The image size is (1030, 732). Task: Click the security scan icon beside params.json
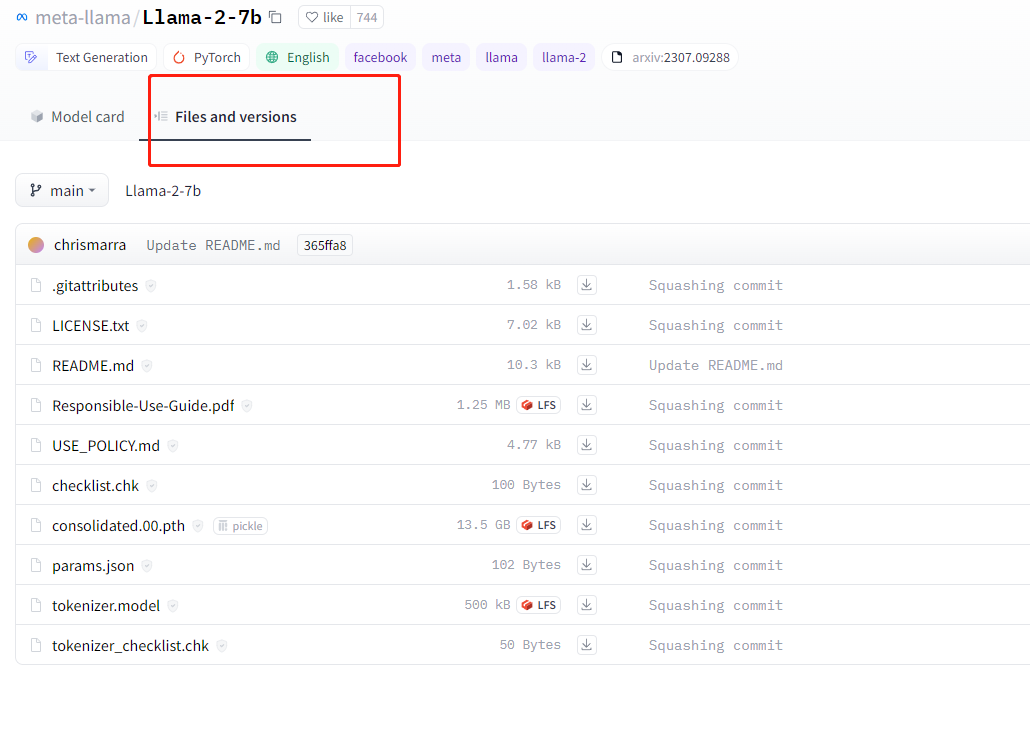(147, 566)
